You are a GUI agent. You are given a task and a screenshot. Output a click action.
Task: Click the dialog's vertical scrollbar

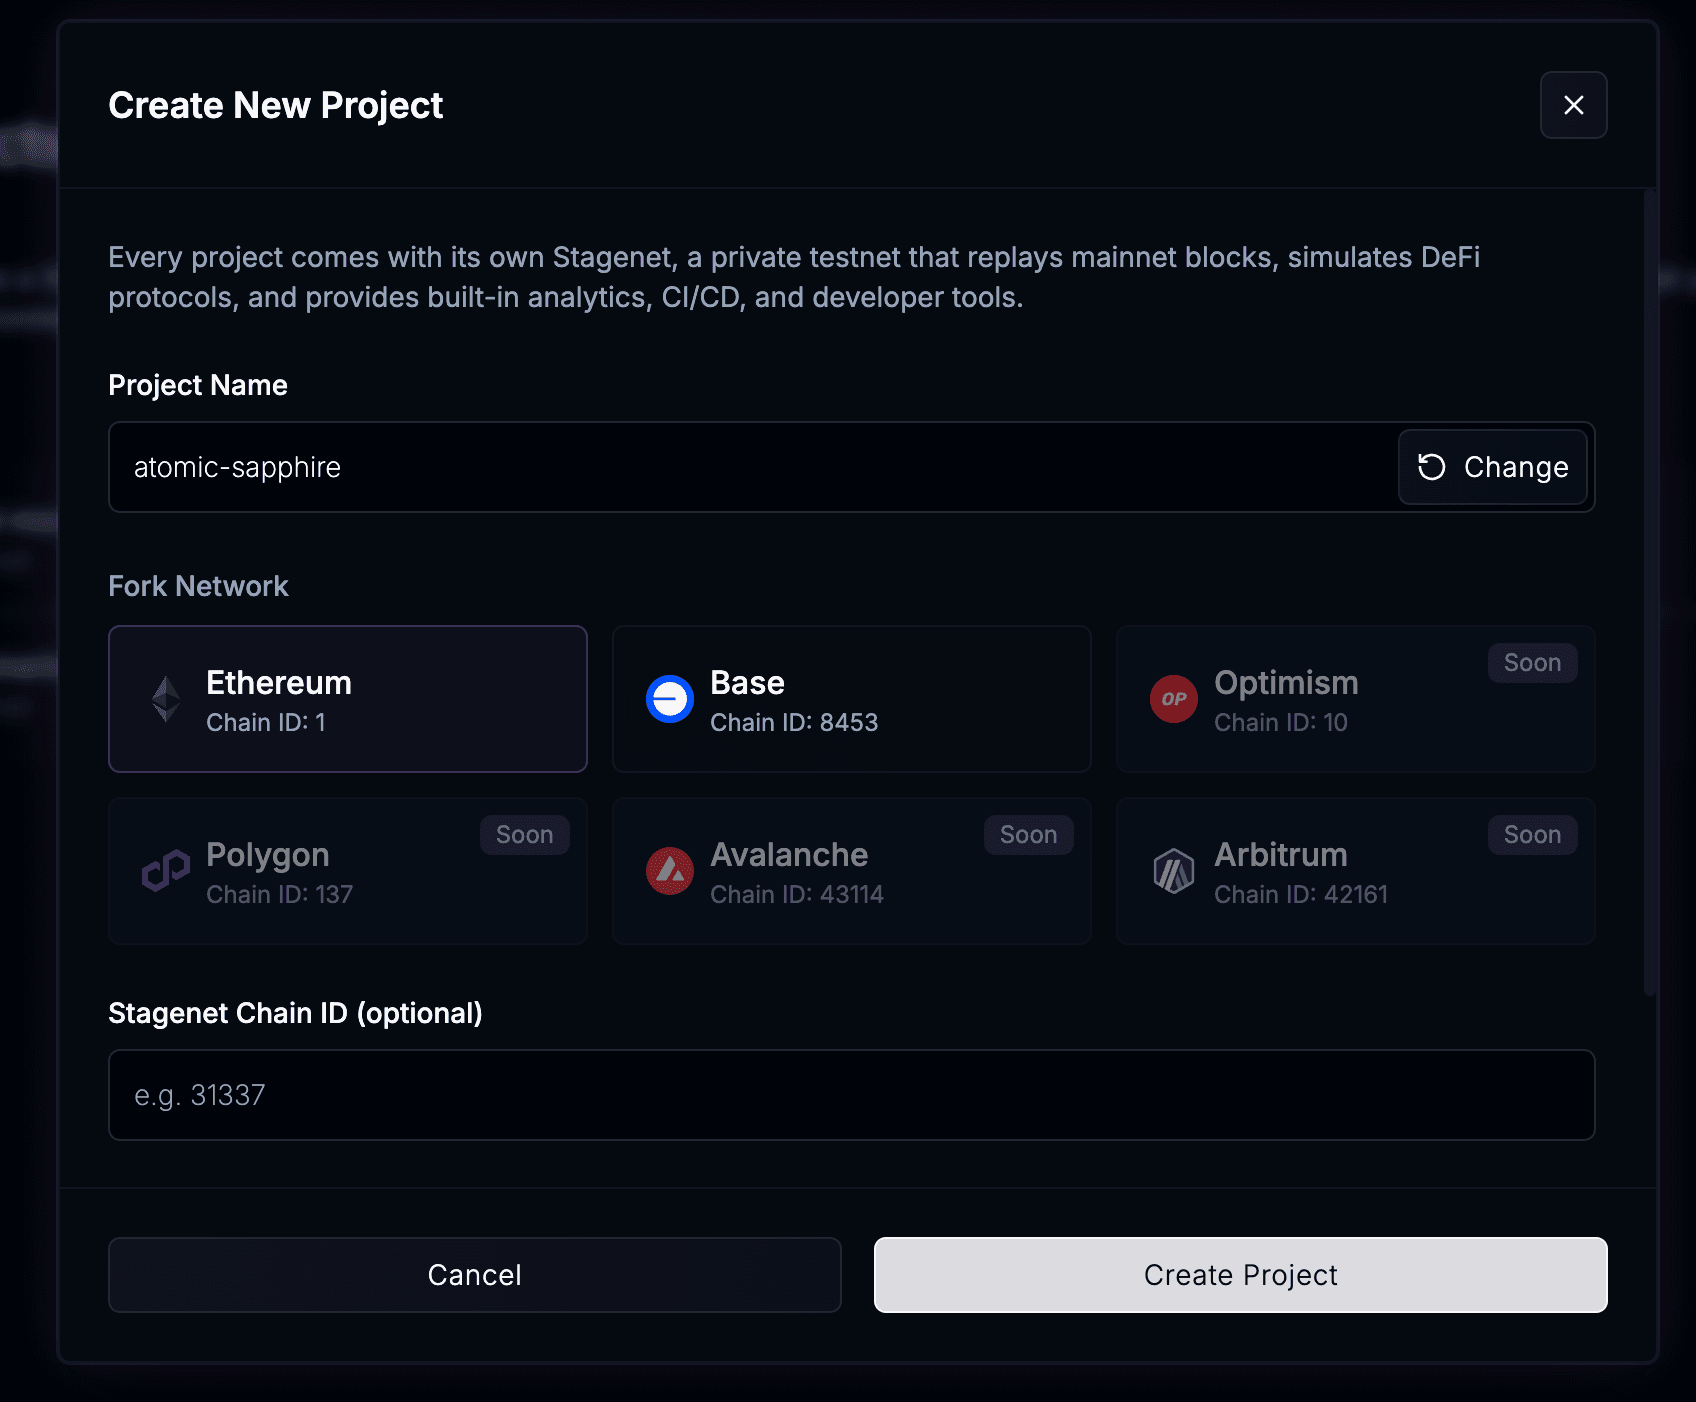coord(1650,590)
